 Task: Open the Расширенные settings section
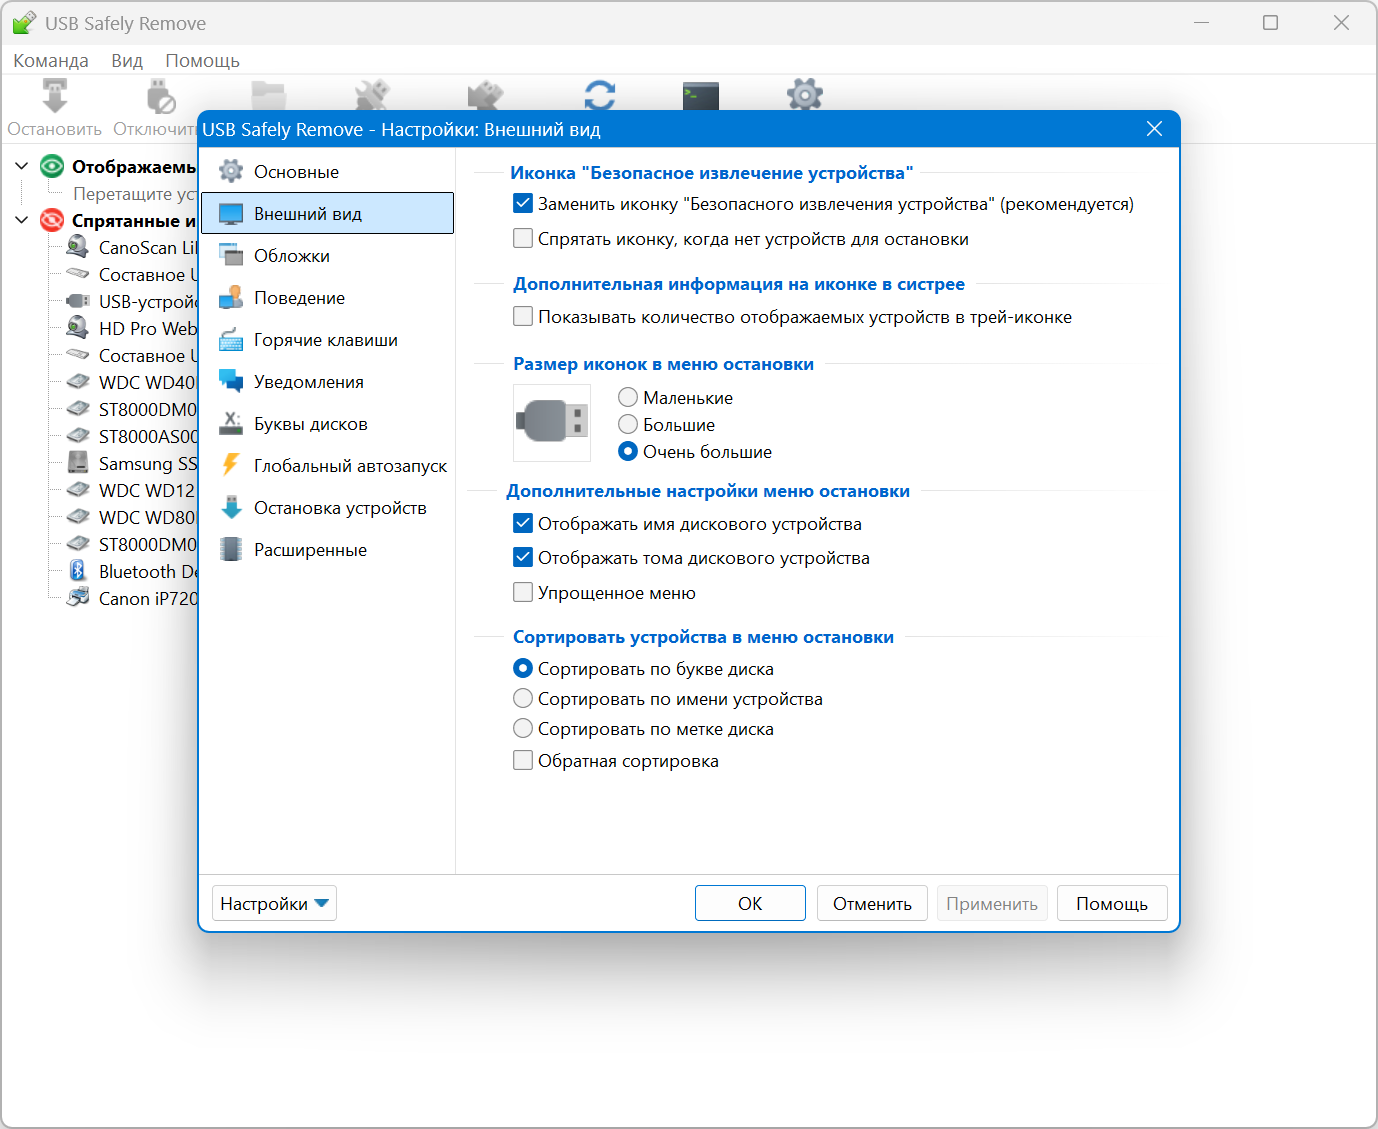pyautogui.click(x=327, y=550)
